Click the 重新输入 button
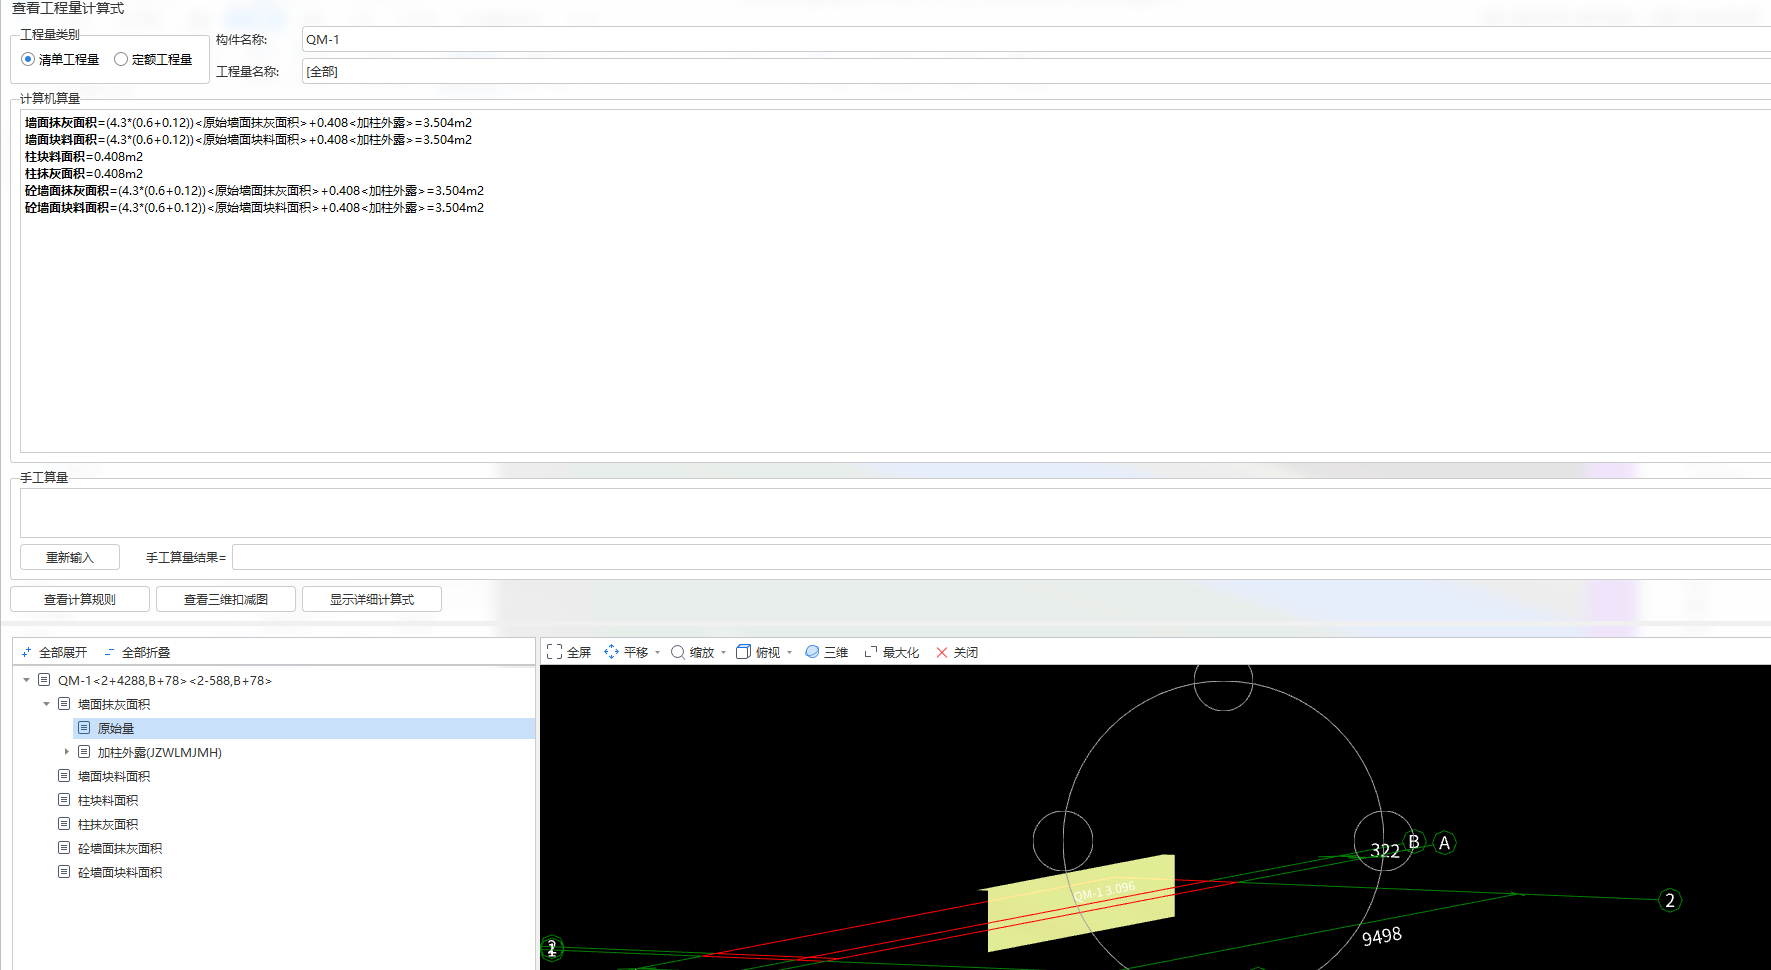The height and width of the screenshot is (970, 1771). click(70, 557)
